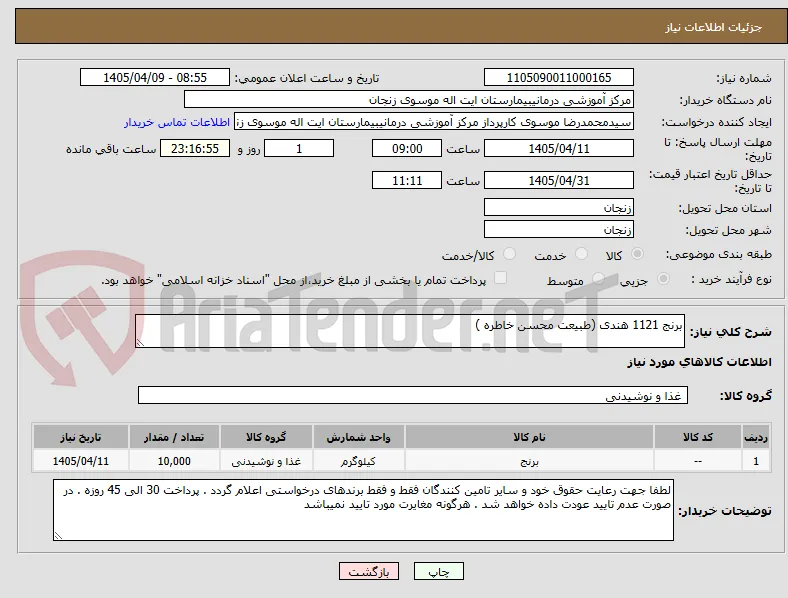The image size is (788, 598).
Task: Click the واحد شمارش column header
Action: pyautogui.click(x=358, y=437)
